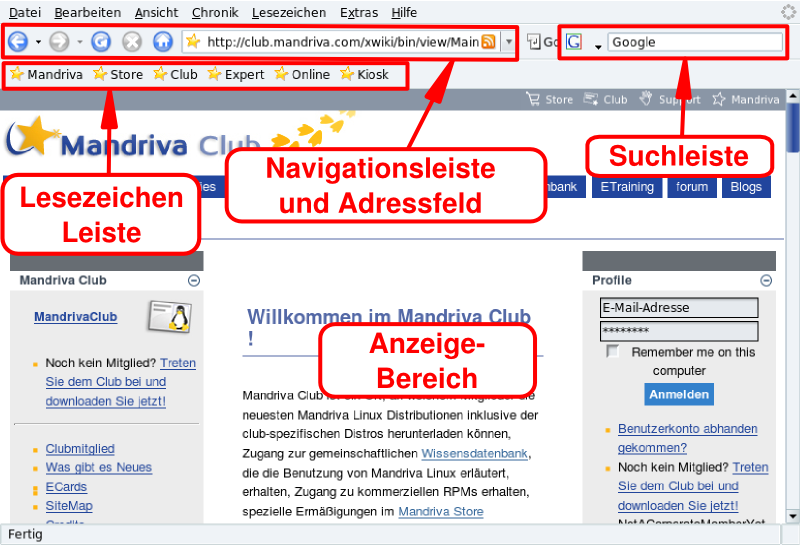Image resolution: width=800 pixels, height=545 pixels.
Task: Click the RSS feed icon in address bar
Action: (488, 41)
